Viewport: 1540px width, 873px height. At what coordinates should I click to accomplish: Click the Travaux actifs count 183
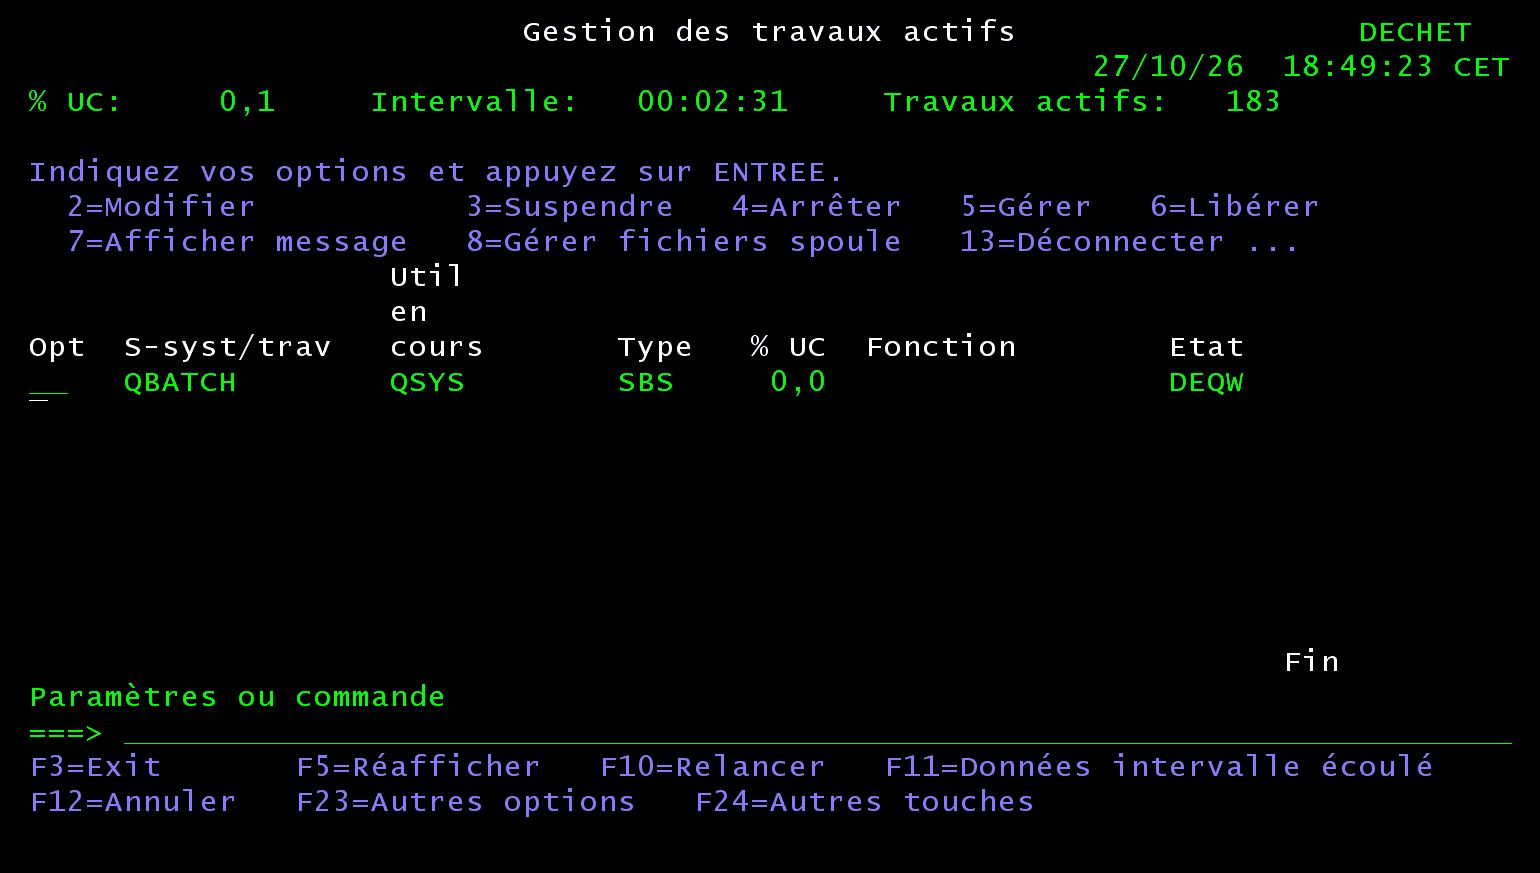(x=1253, y=102)
